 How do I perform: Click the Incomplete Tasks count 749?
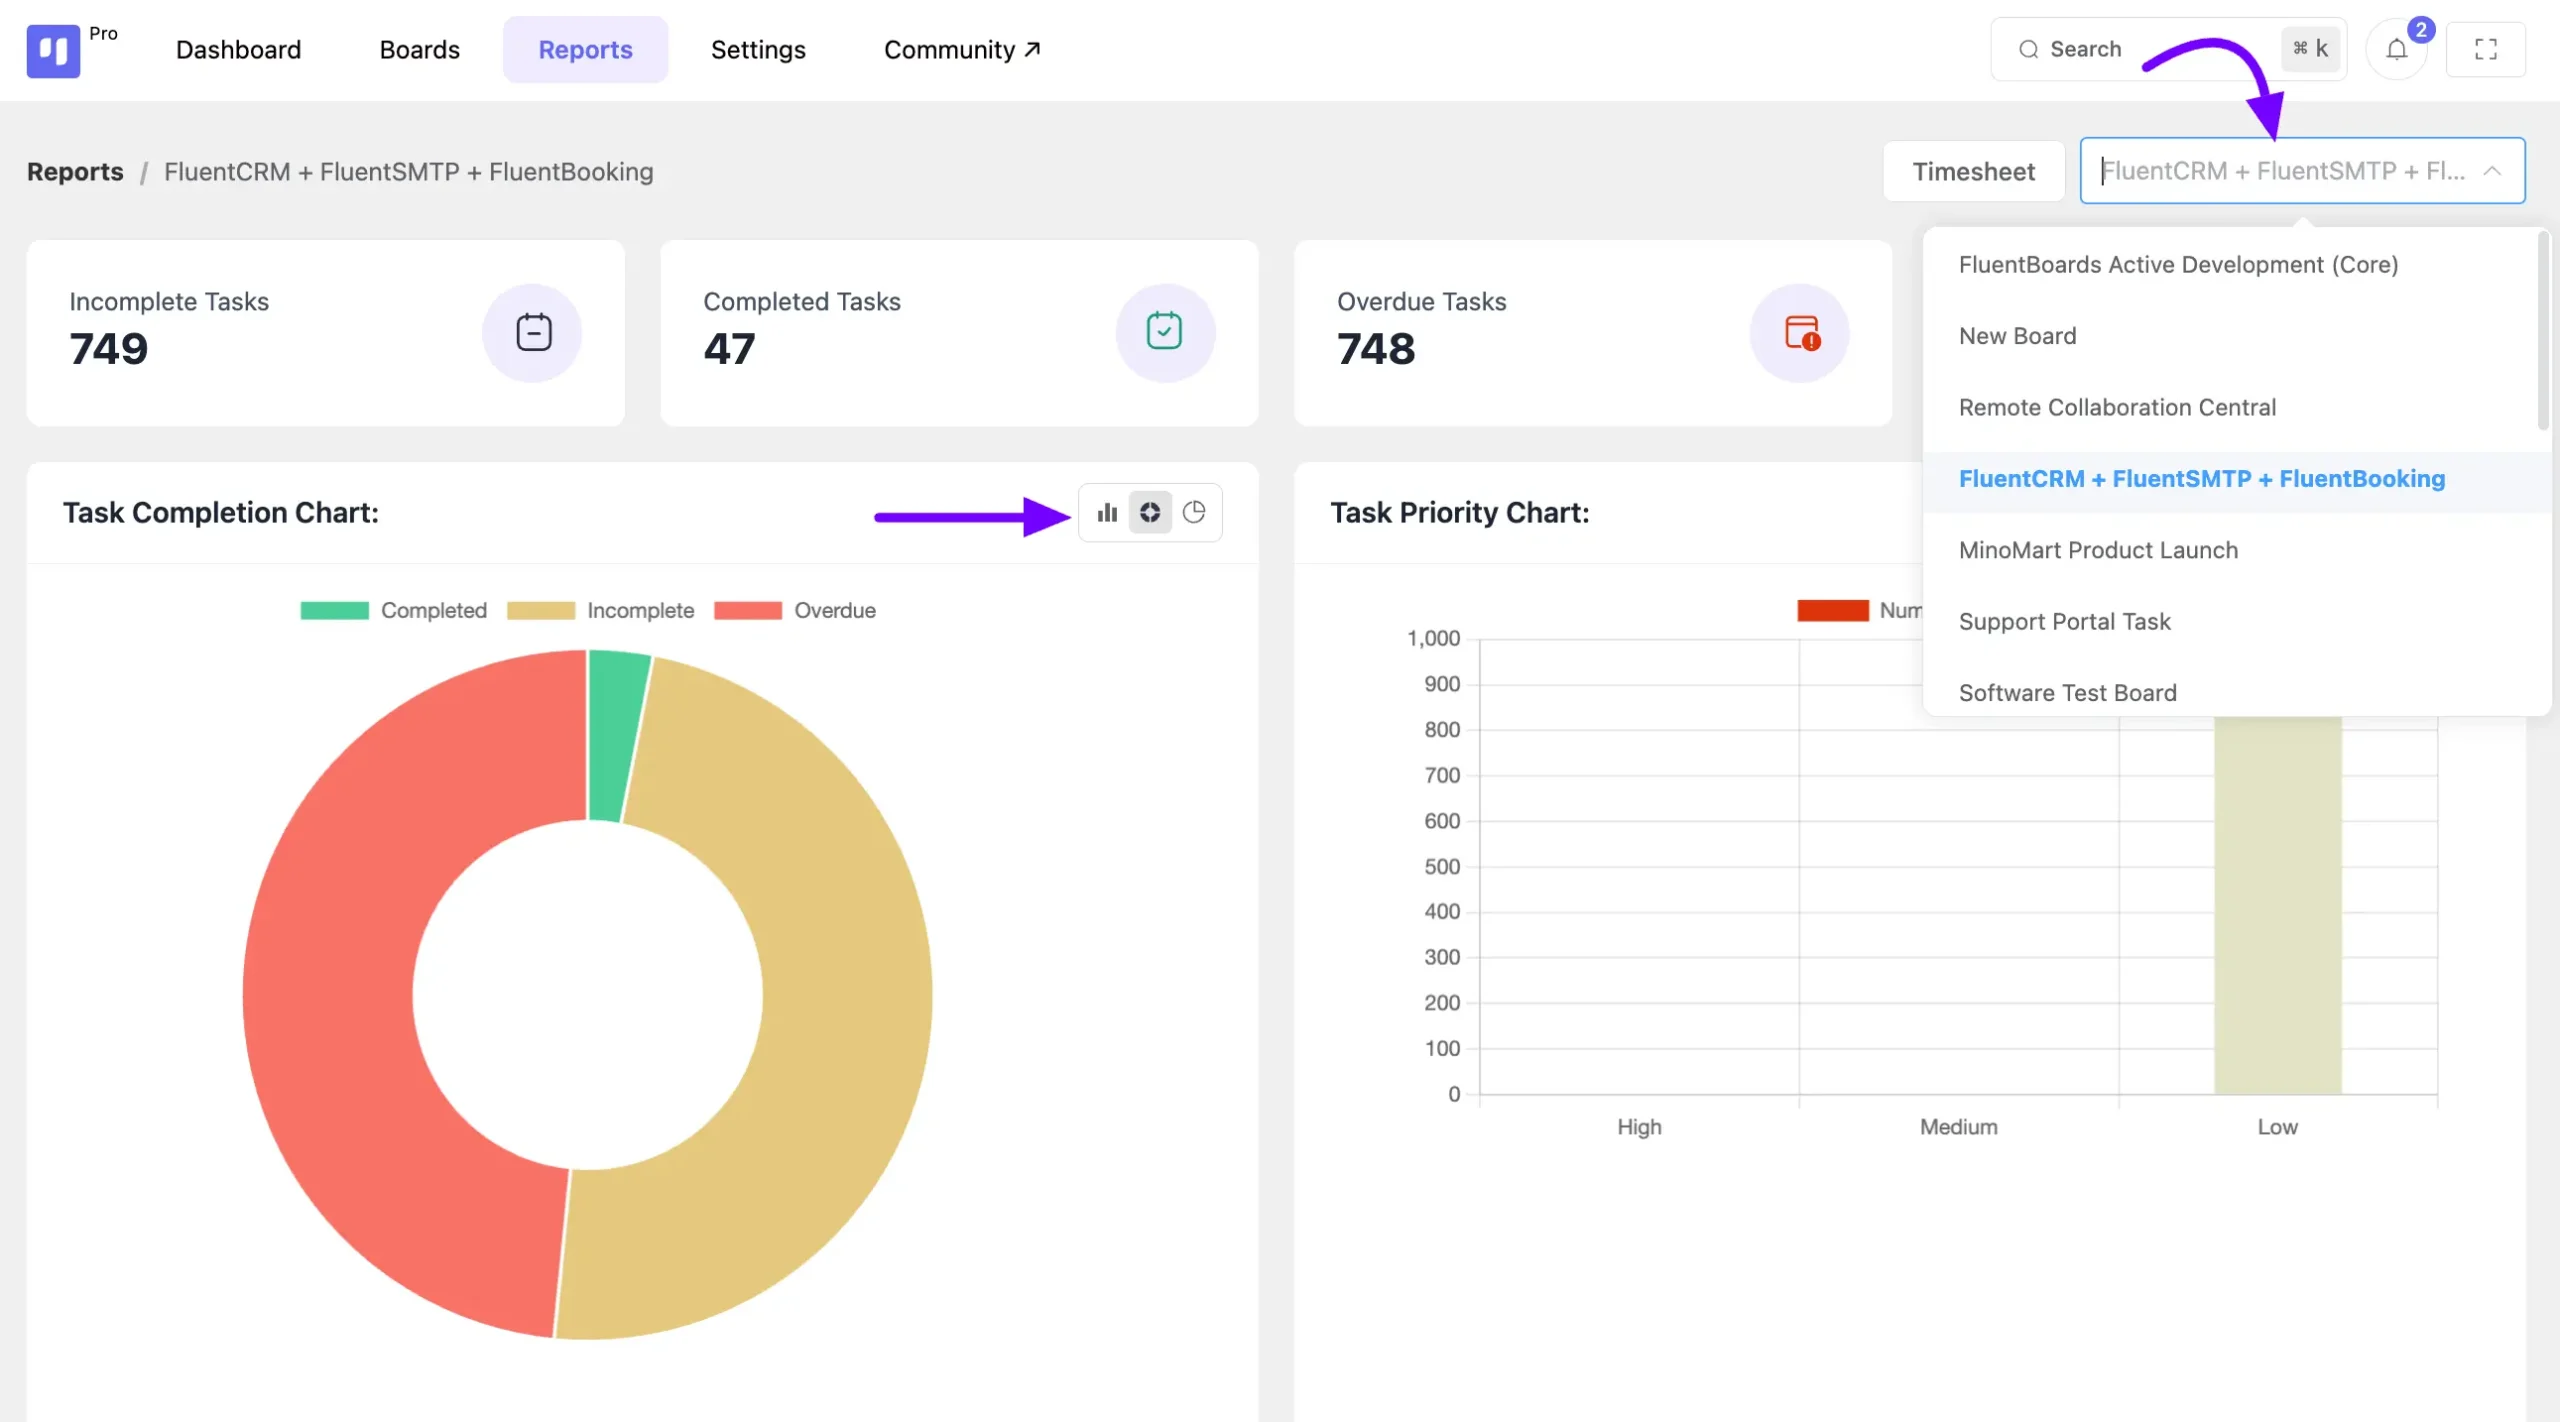(x=108, y=349)
